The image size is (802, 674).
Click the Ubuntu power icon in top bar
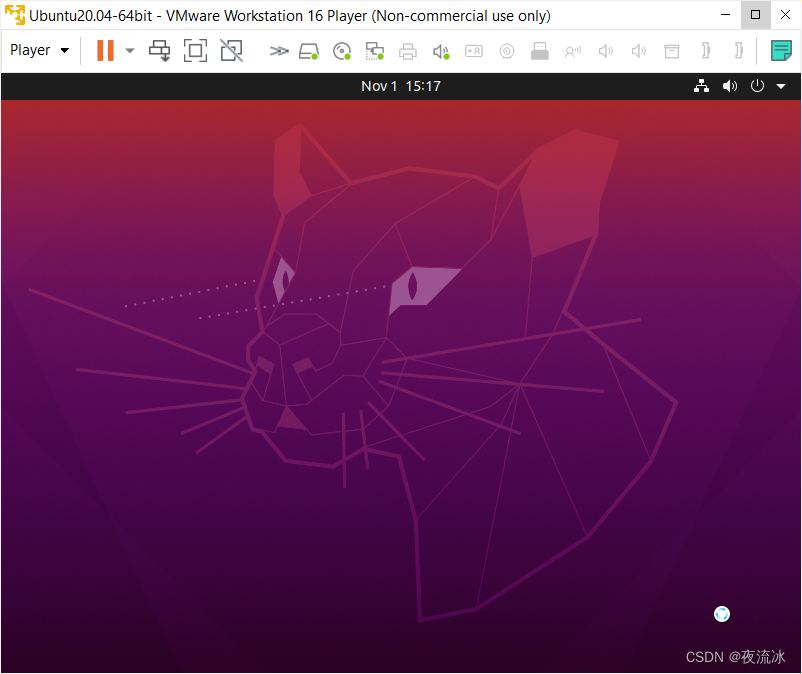tap(757, 86)
